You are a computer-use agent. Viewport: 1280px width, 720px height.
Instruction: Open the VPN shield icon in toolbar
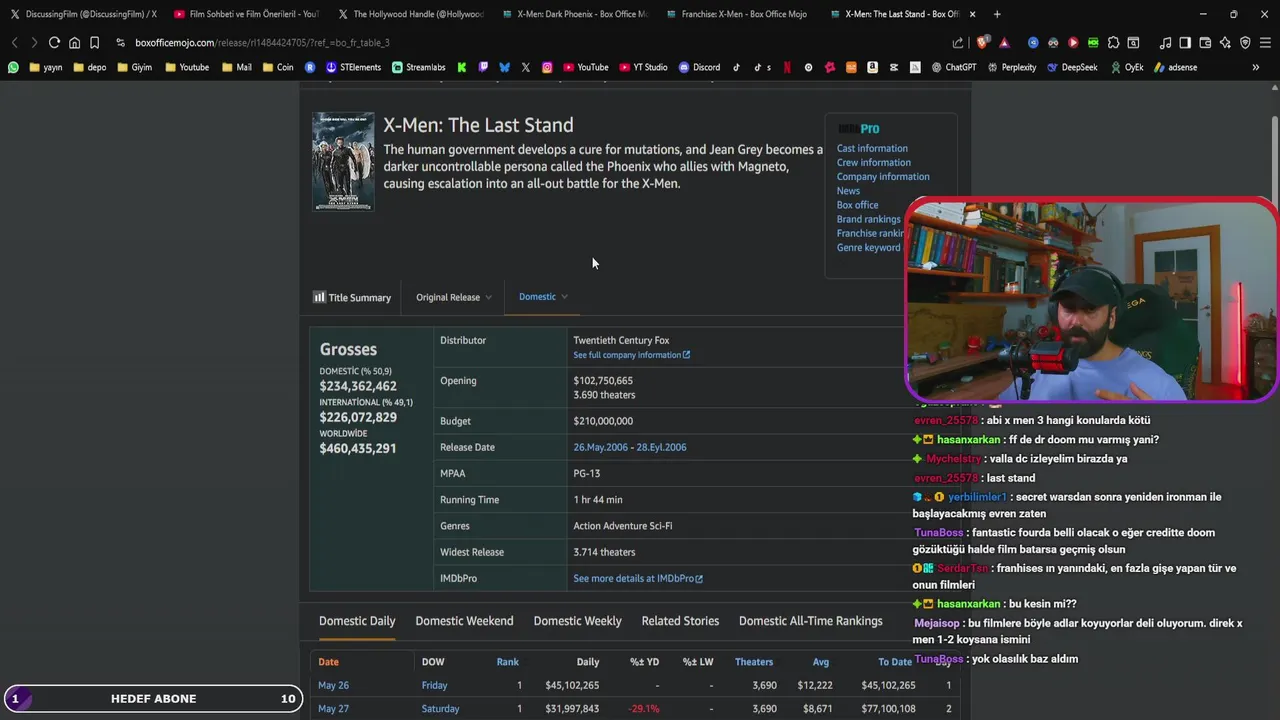1245,43
